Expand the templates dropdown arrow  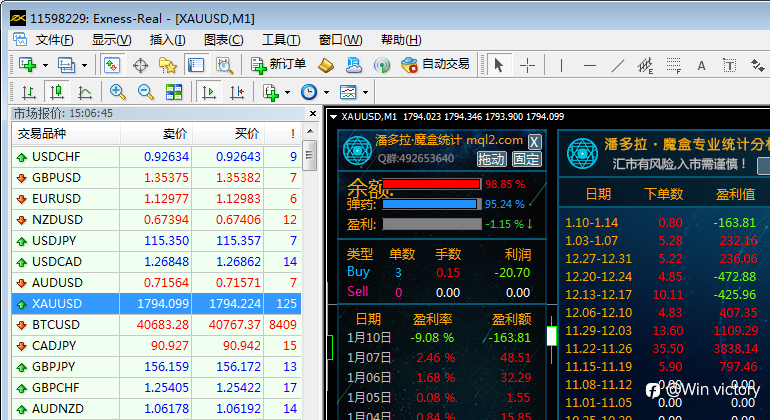tap(365, 92)
